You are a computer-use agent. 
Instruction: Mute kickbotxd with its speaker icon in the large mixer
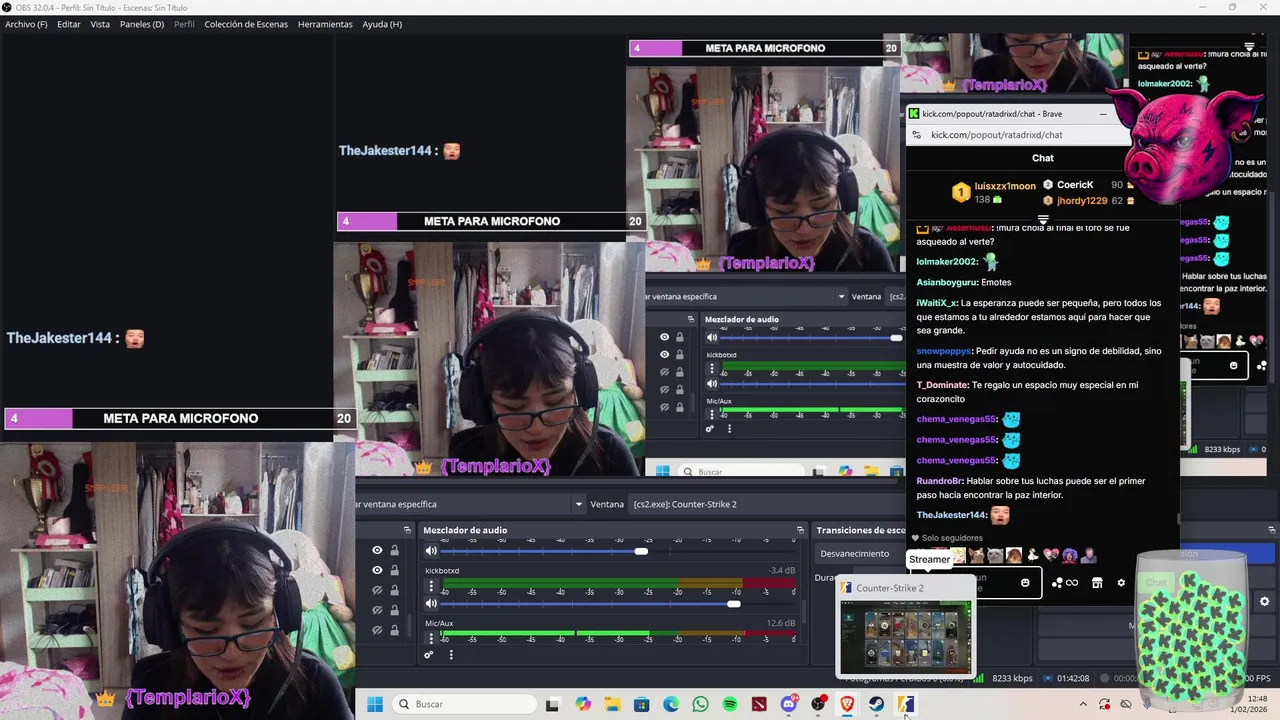(432, 603)
